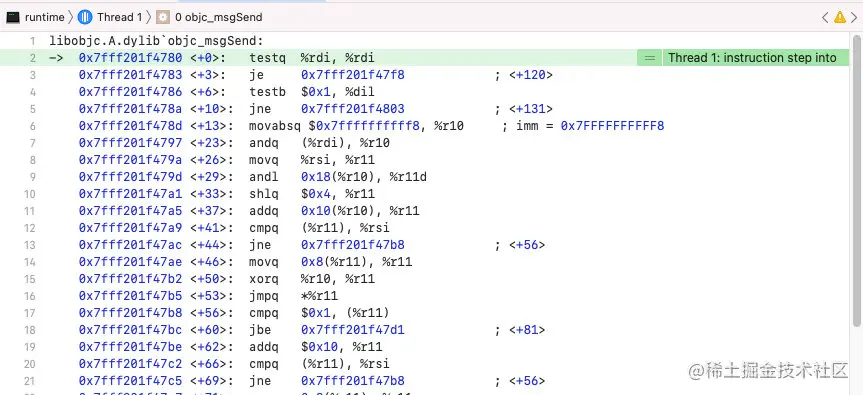Click the Thread 1 instruction step into annotation
This screenshot has height=395, width=863.
752,58
